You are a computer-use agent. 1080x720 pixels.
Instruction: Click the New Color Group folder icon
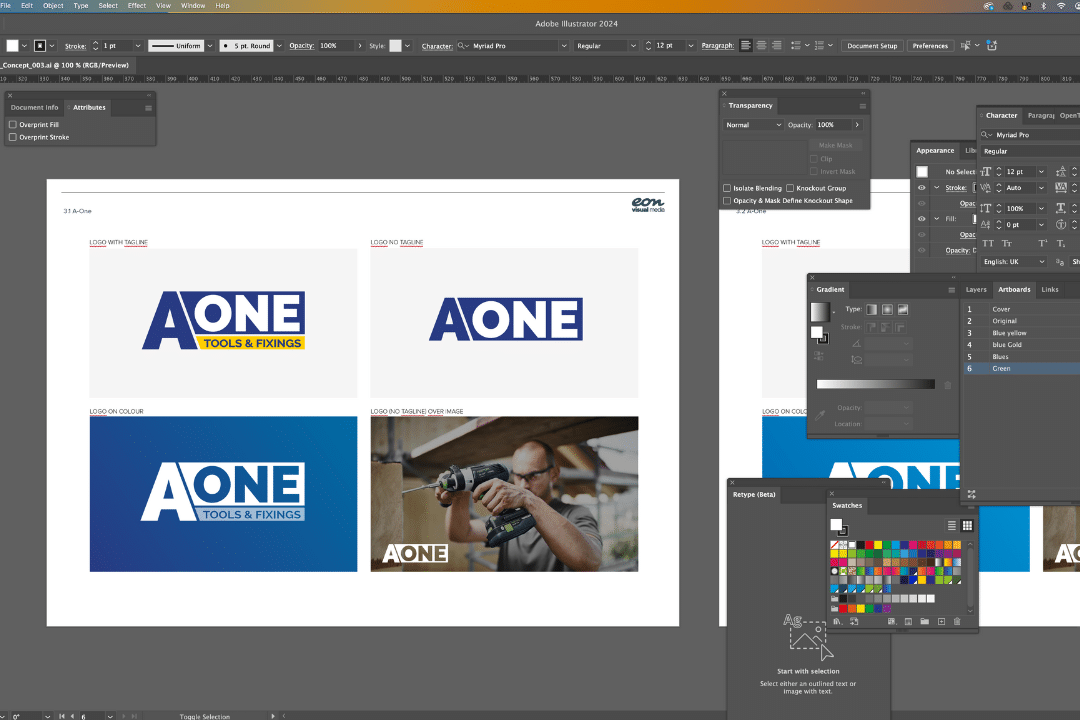tap(925, 621)
